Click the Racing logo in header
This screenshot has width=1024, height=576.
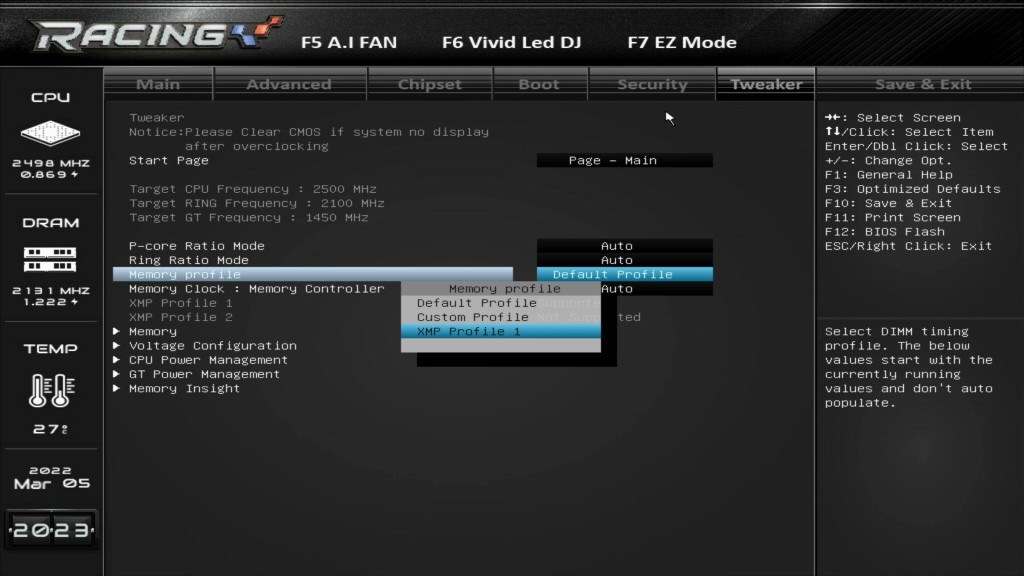coord(155,34)
